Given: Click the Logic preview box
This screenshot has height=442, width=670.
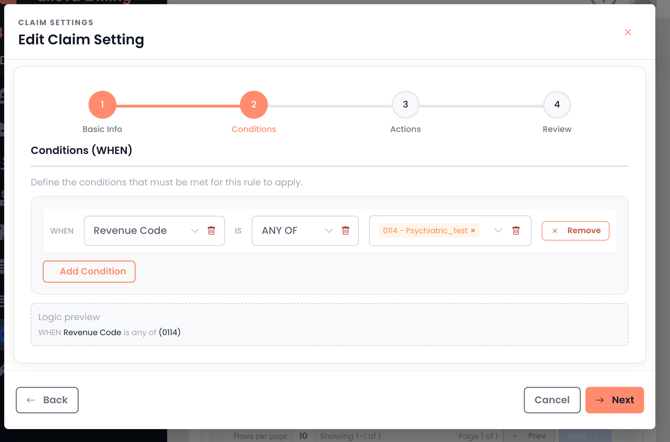Looking at the screenshot, I should pos(329,324).
